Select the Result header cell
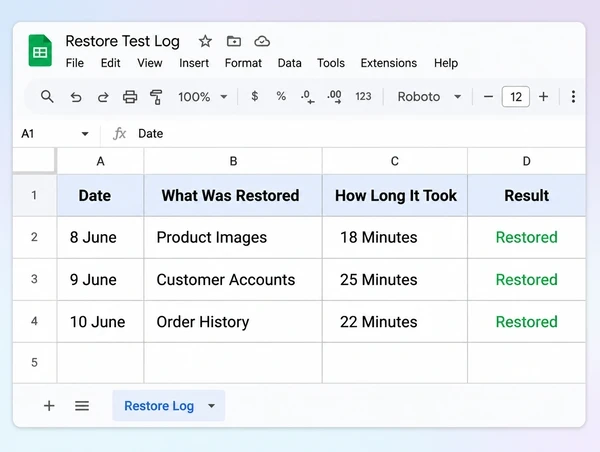This screenshot has width=600, height=452. pos(527,195)
